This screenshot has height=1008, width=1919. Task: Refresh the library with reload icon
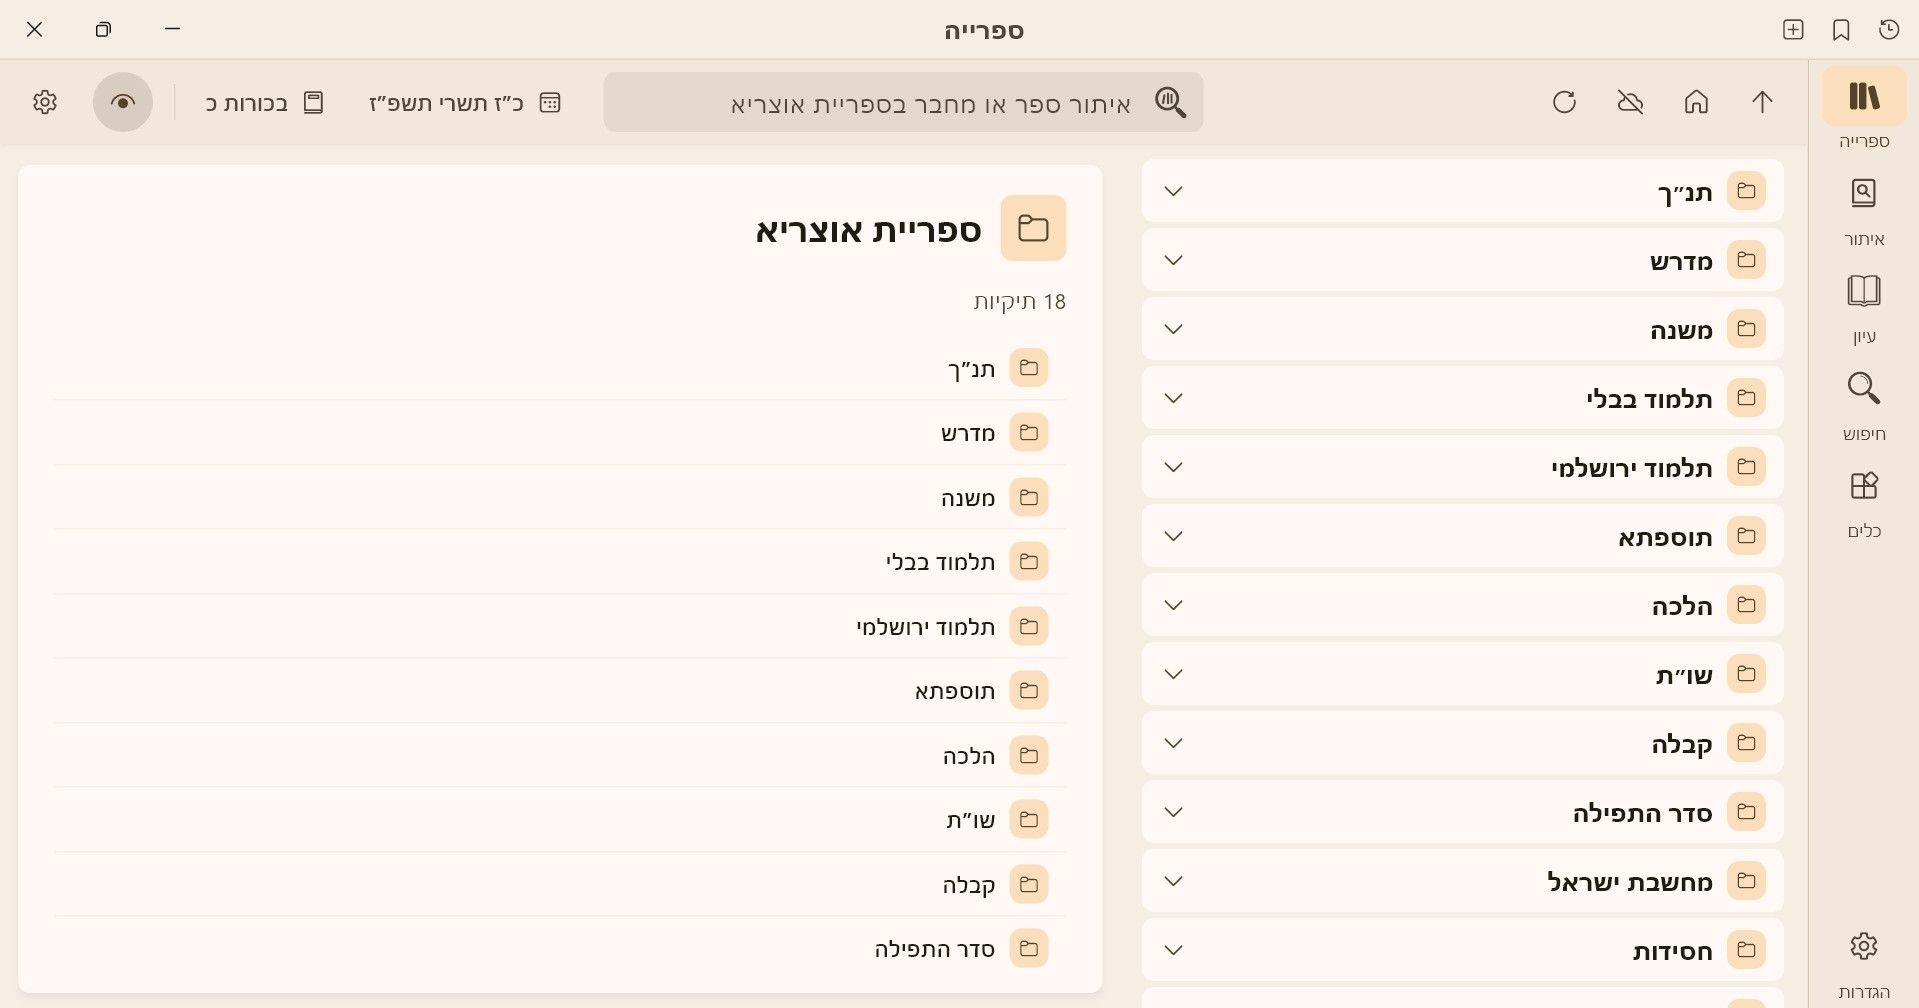(1564, 102)
